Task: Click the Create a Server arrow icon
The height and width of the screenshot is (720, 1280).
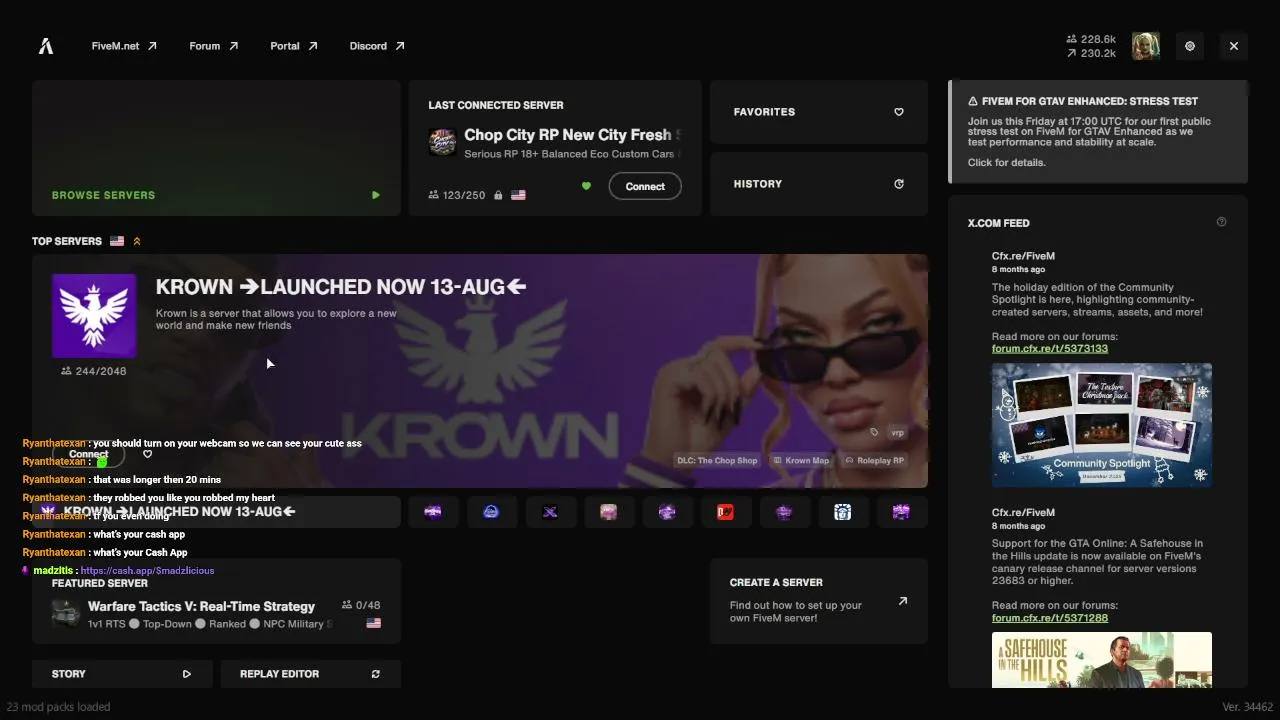Action: (x=903, y=601)
